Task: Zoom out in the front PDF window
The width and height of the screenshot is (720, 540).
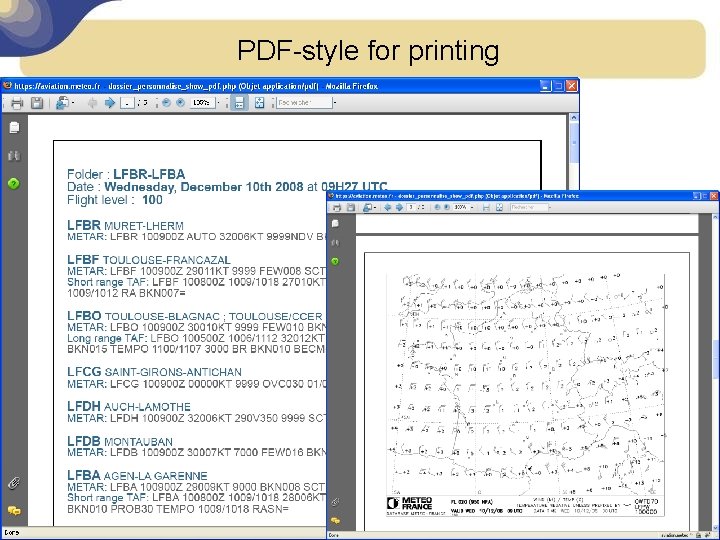Action: click(x=437, y=208)
